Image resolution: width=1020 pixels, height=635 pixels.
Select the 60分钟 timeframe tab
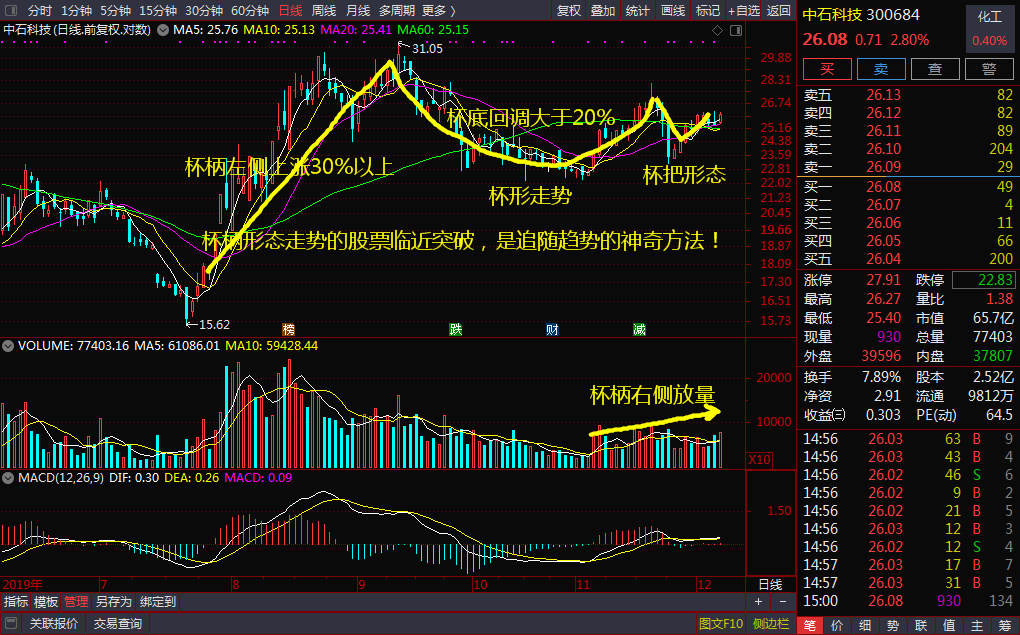(250, 10)
